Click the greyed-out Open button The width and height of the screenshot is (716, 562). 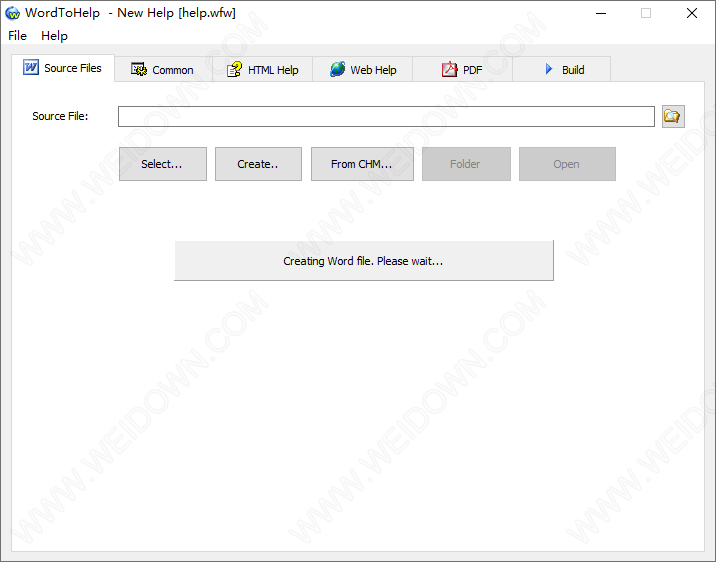pyautogui.click(x=567, y=164)
